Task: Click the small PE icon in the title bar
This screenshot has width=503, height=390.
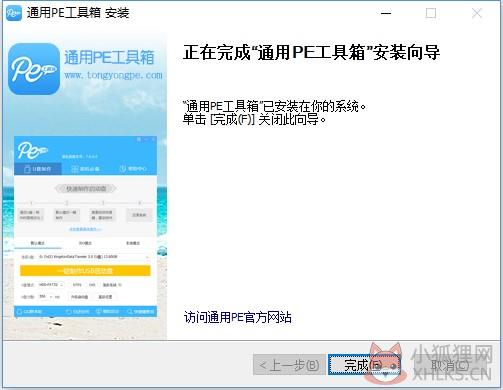Action: pyautogui.click(x=14, y=13)
